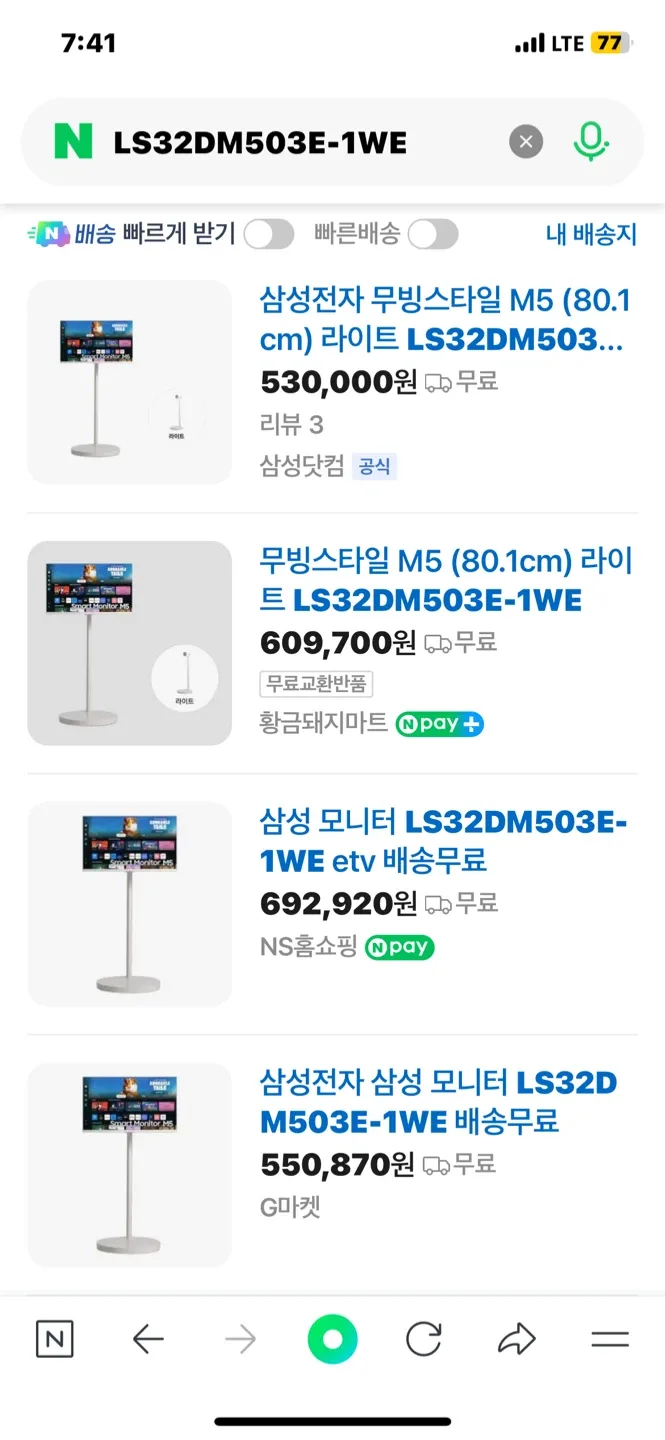Image resolution: width=665 pixels, height=1440 pixels.
Task: Tap the green Naver N logo
Action: 73,142
